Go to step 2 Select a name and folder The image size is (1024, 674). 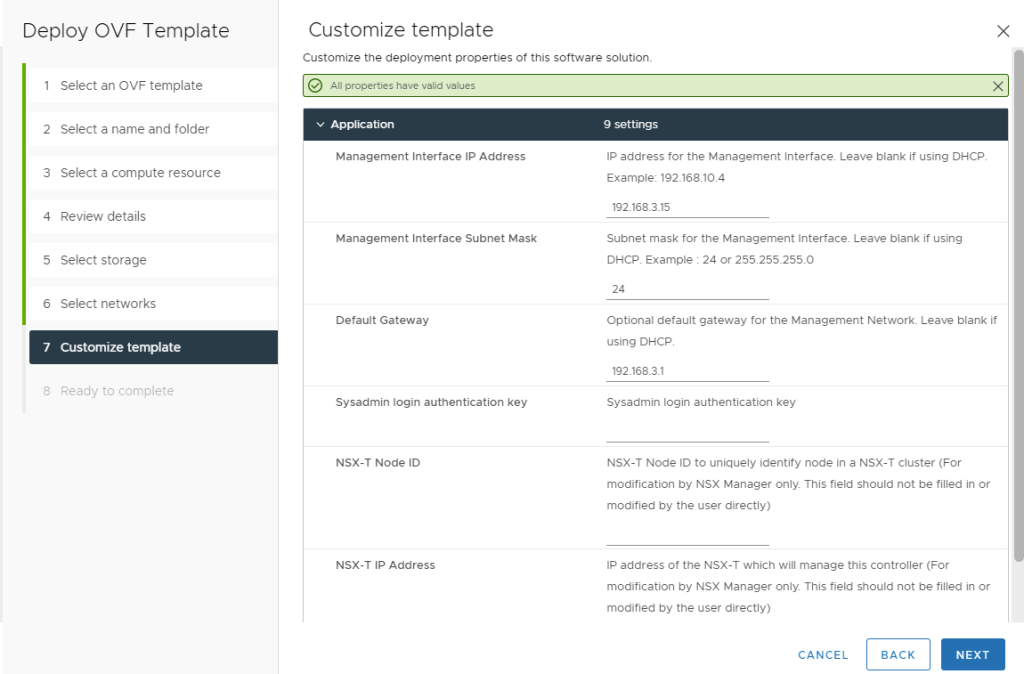pos(135,129)
